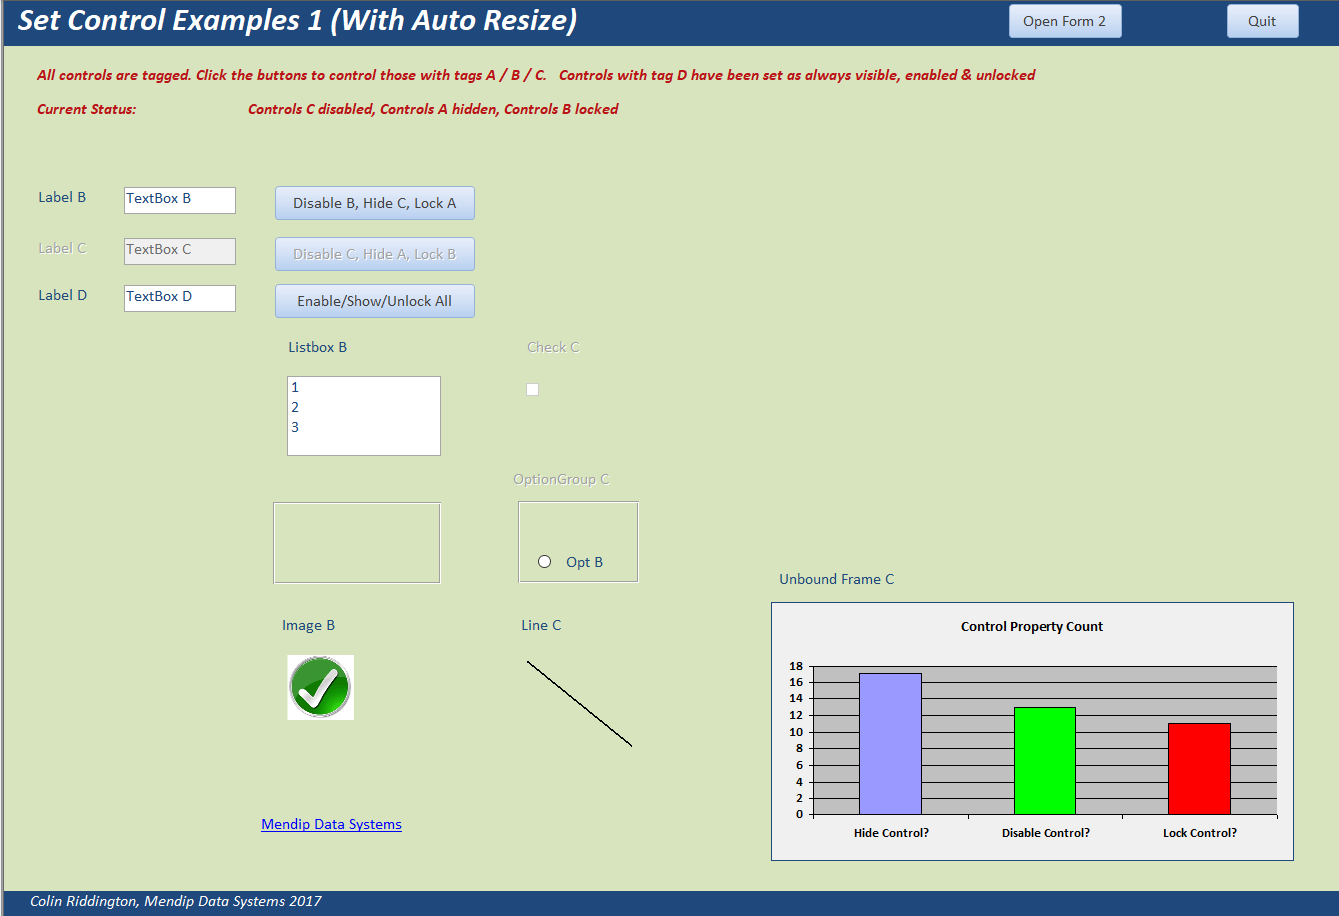Click the Label B text
This screenshot has height=916, width=1339.
62,197
